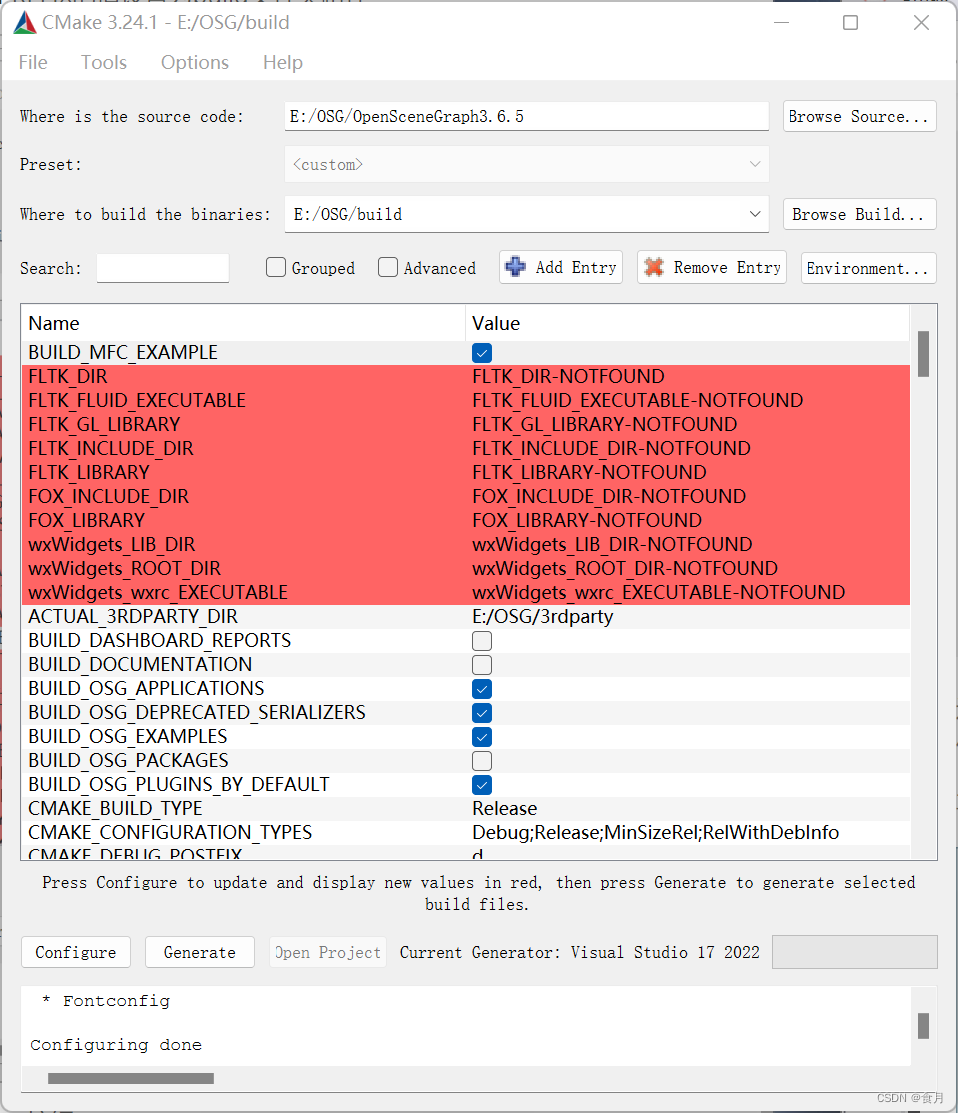958x1113 pixels.
Task: Uncheck BUILD_MFC_EXAMPLE checkbox
Action: [x=482, y=353]
